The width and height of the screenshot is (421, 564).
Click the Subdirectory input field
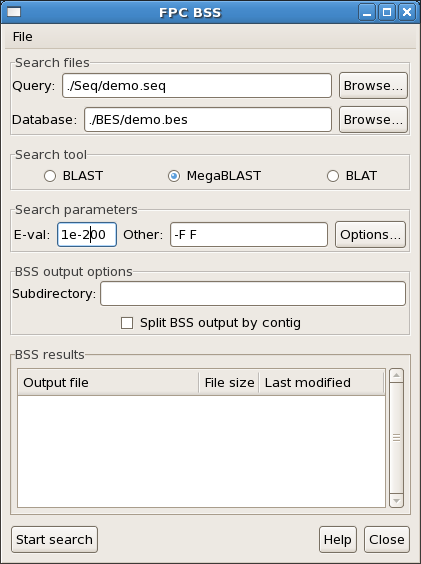pos(253,294)
